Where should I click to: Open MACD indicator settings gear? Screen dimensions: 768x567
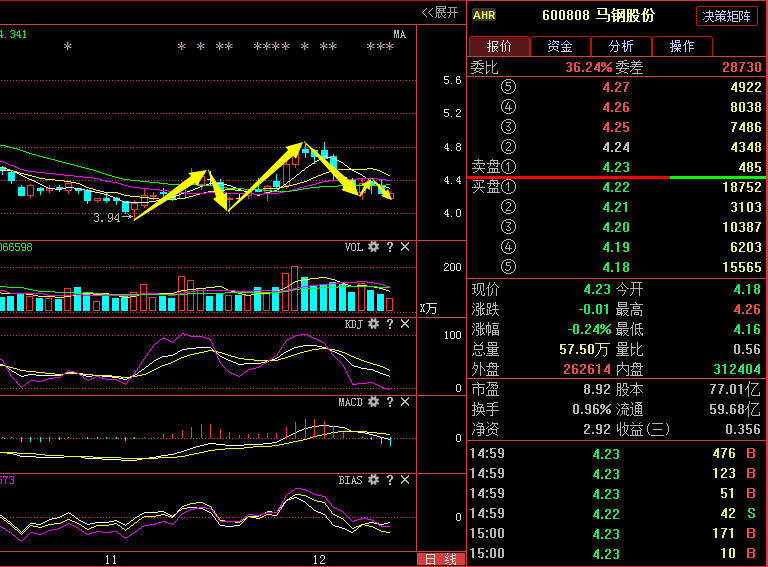pyautogui.click(x=373, y=402)
